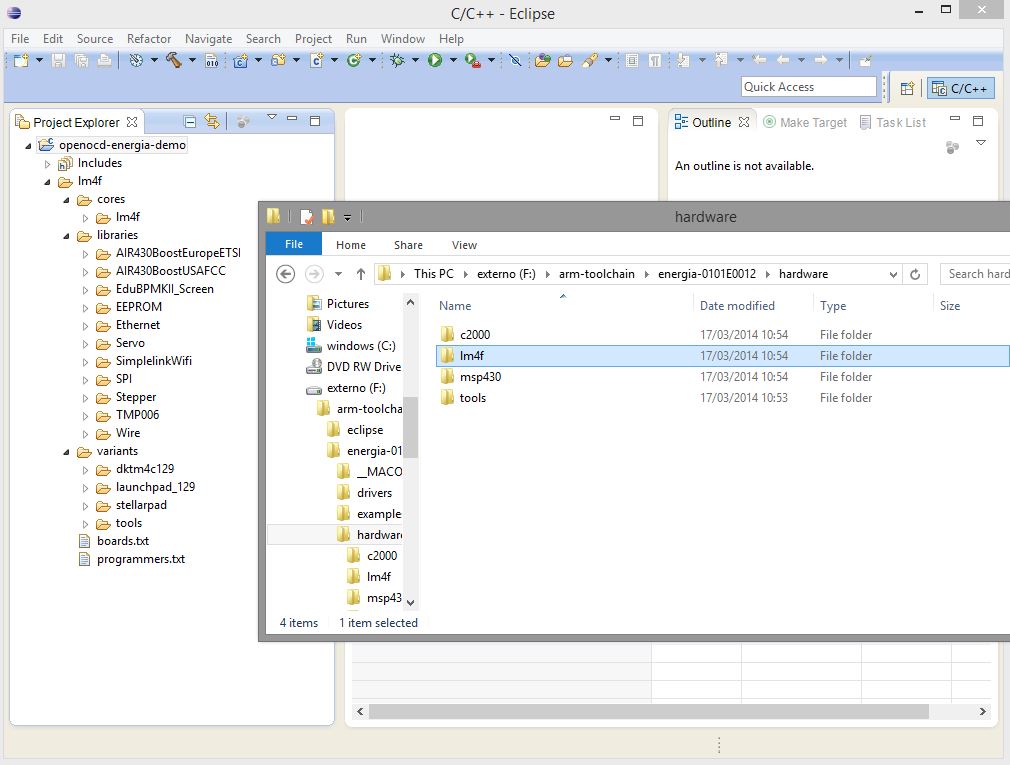The width and height of the screenshot is (1010, 765).
Task: Click the Open Perspective icon
Action: click(907, 88)
